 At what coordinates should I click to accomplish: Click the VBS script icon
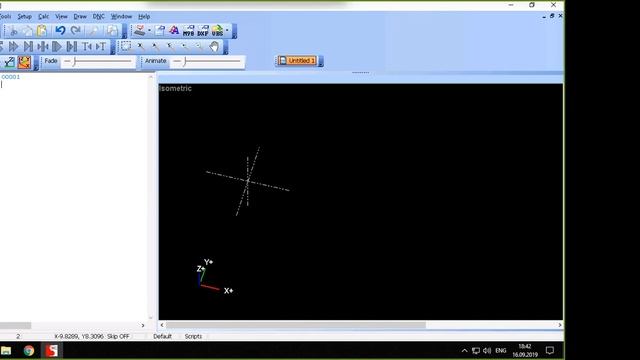[217, 31]
